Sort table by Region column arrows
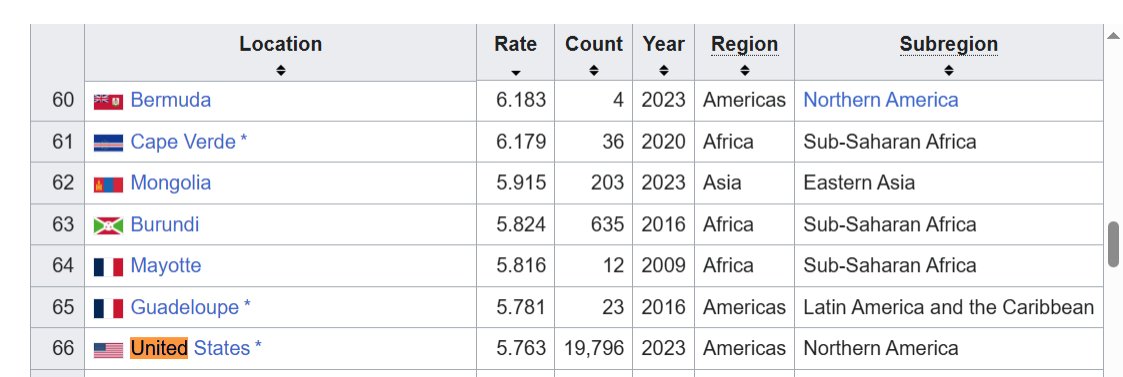Viewport: 1123px width, 377px height. point(745,70)
